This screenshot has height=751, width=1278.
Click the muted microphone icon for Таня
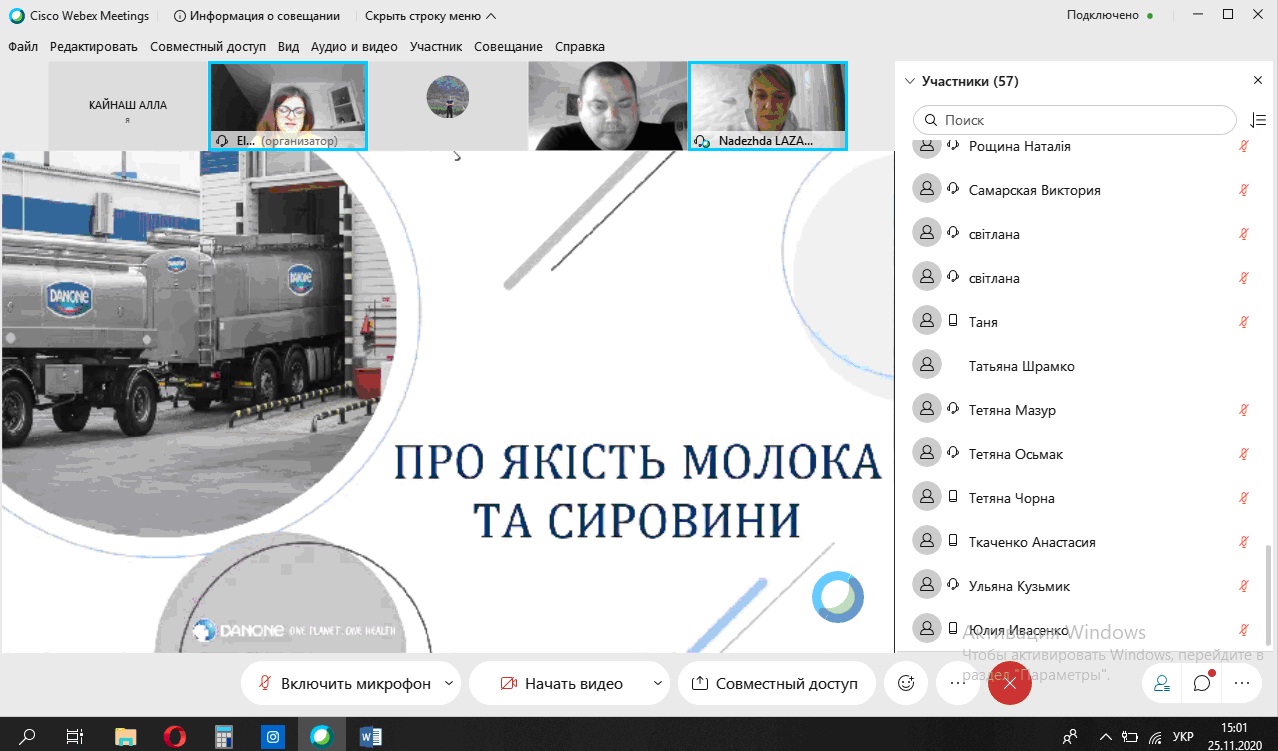[x=1245, y=322]
